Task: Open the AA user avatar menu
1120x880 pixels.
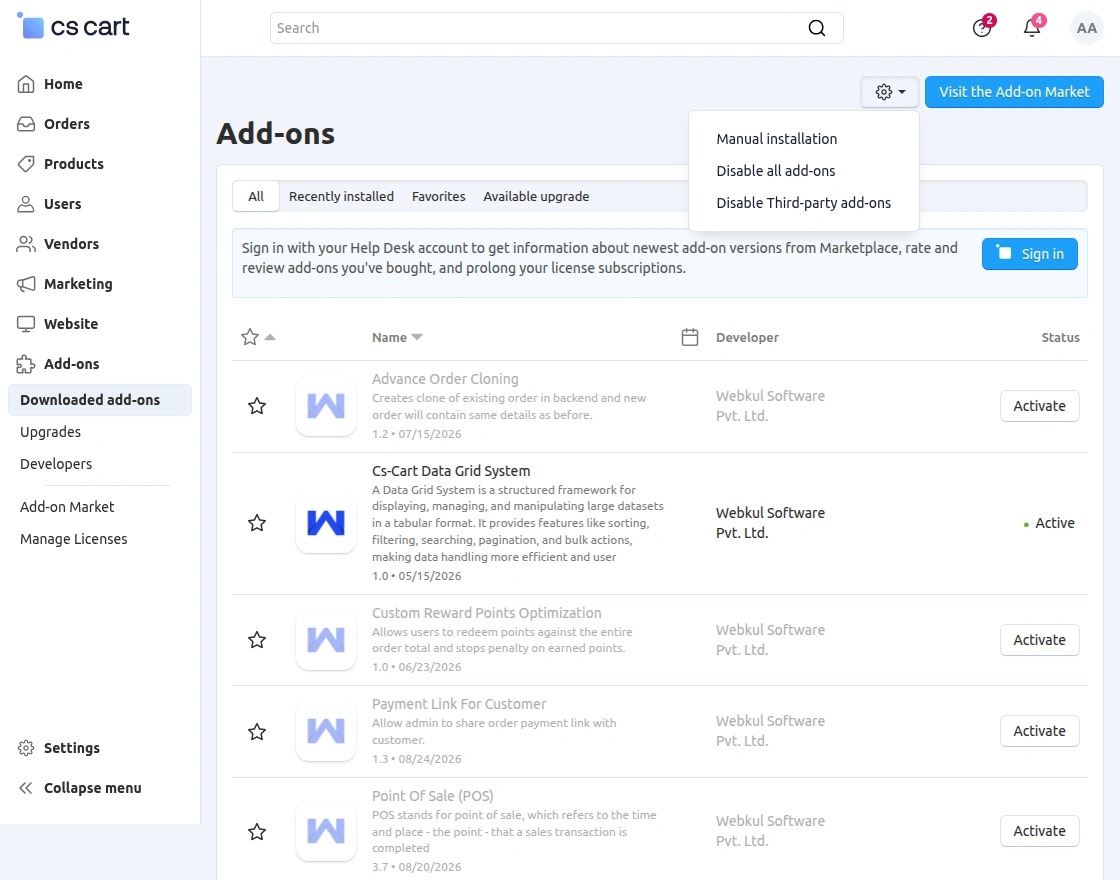Action: click(x=1086, y=28)
